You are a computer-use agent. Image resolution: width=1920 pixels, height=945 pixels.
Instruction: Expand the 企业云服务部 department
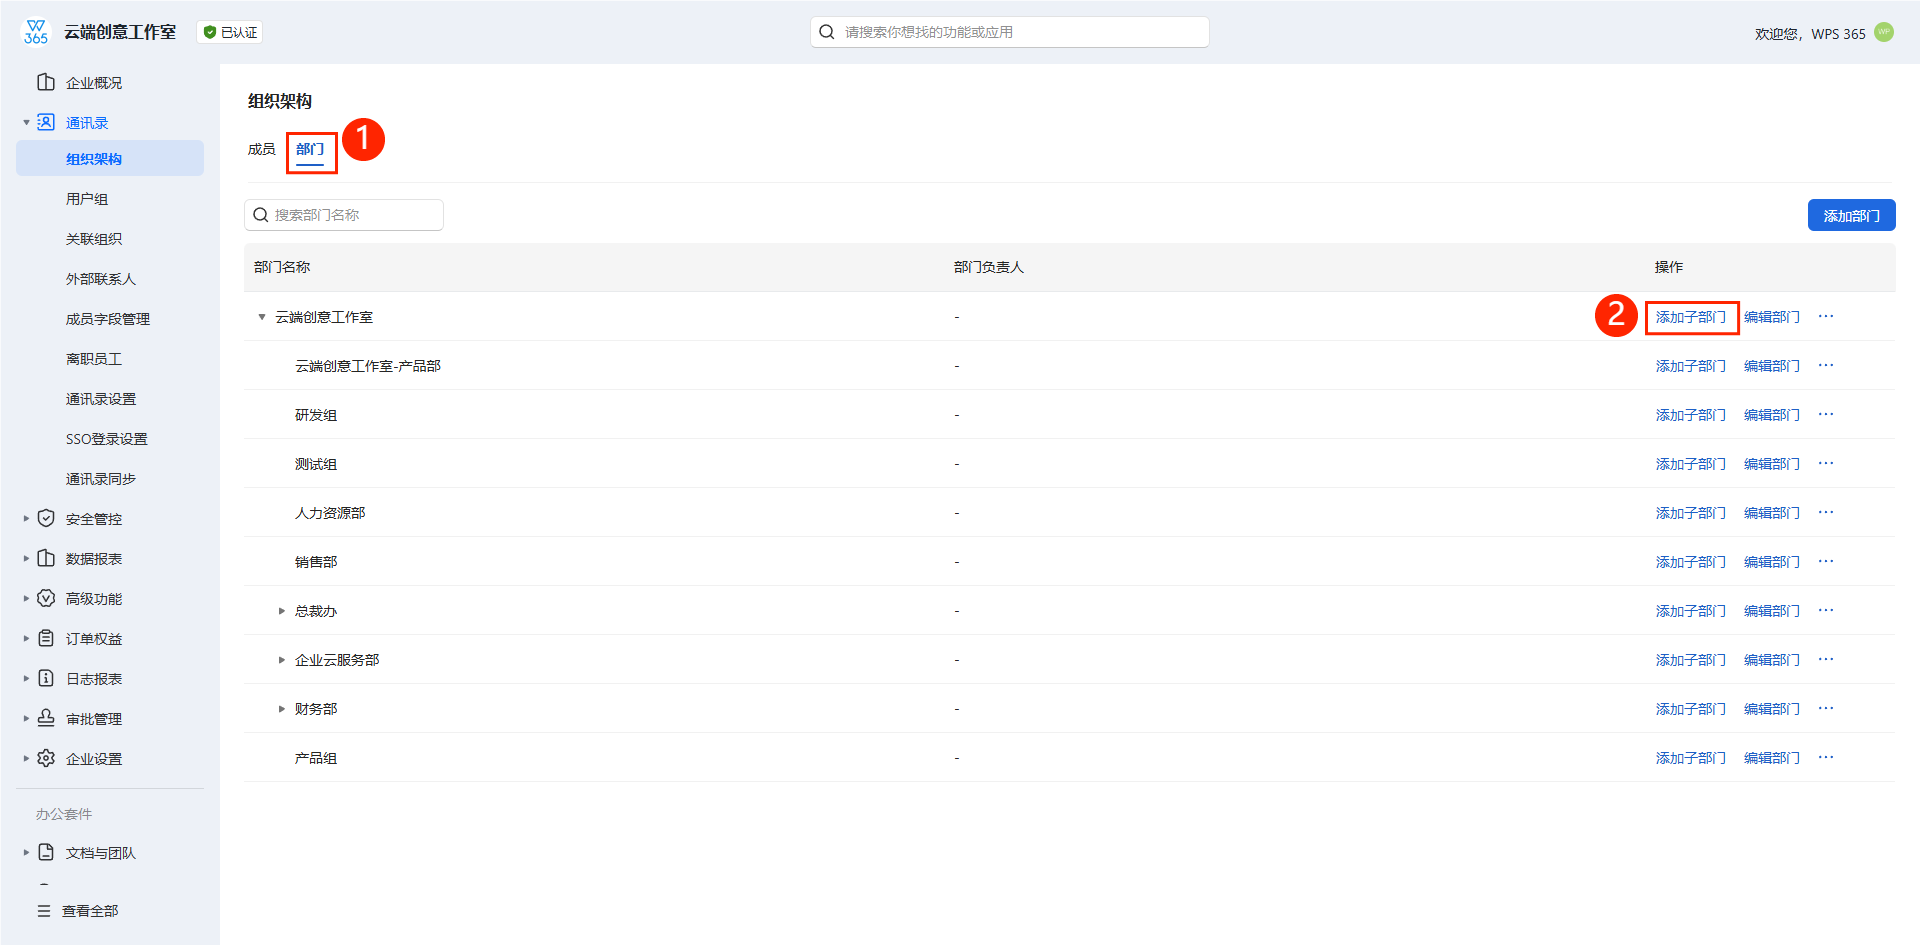[x=282, y=660]
